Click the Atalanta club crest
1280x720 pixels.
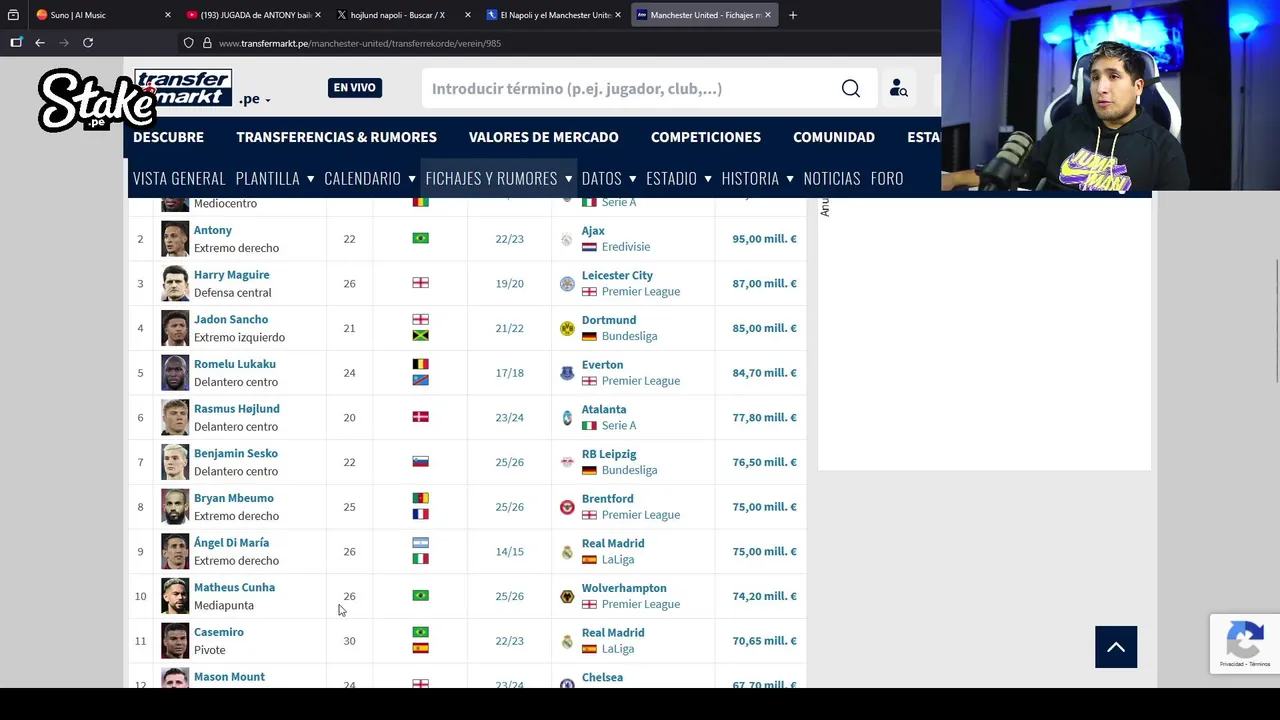pos(567,418)
